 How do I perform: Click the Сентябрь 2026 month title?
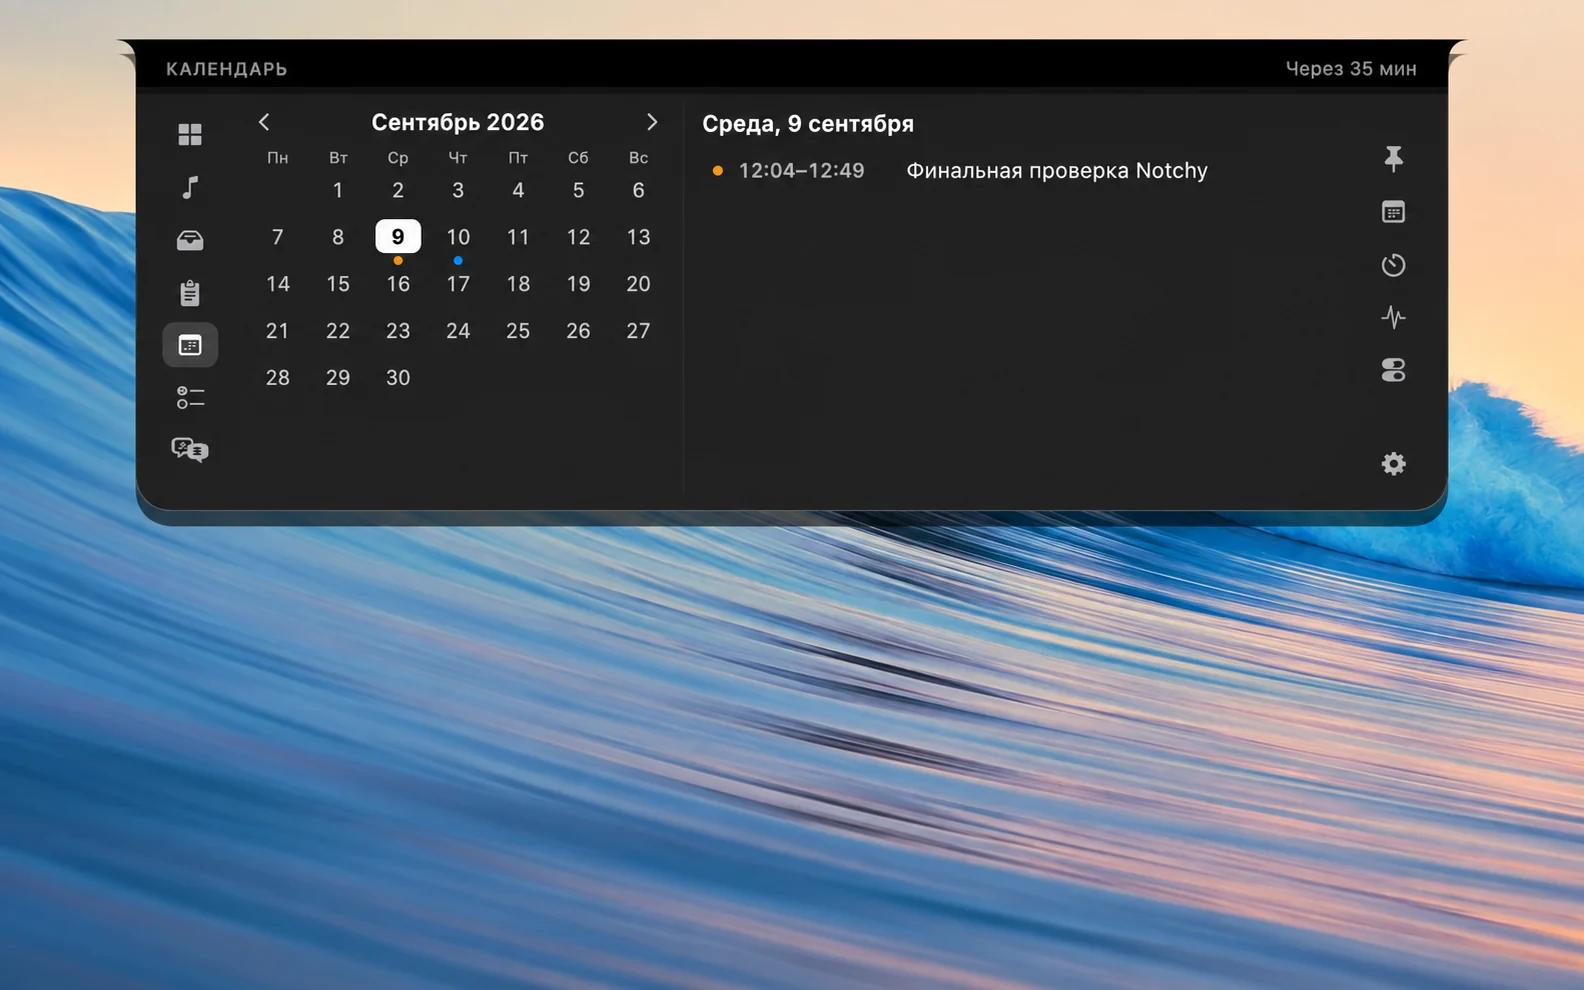pos(458,122)
